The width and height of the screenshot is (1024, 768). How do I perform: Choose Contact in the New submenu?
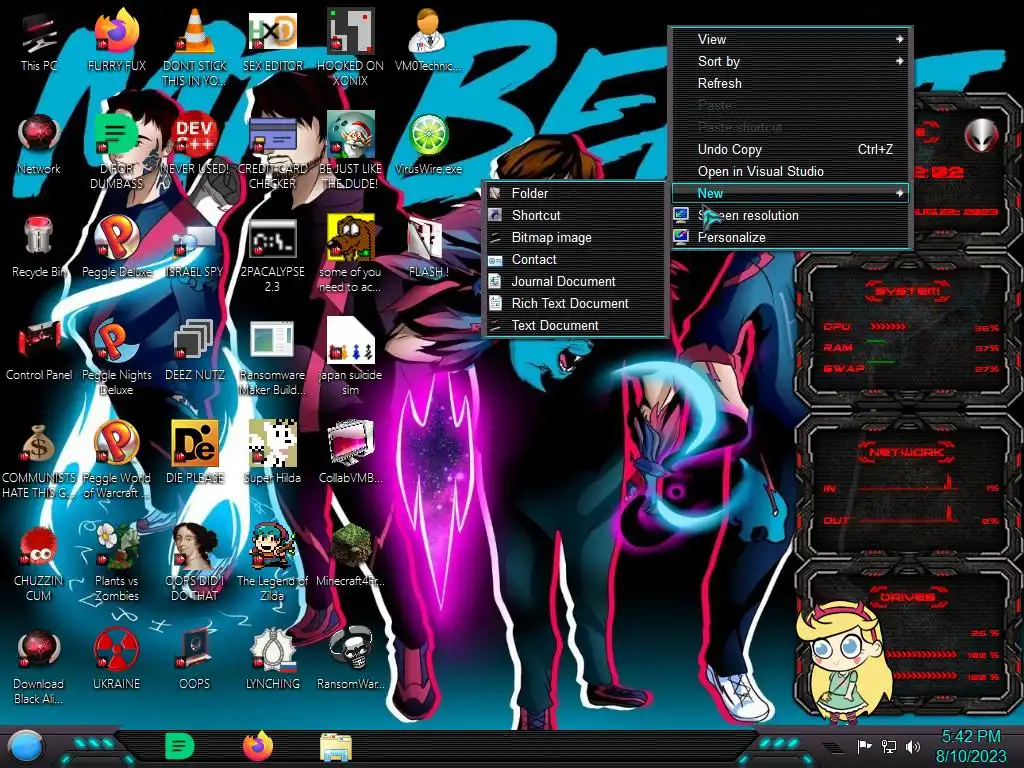click(575, 259)
